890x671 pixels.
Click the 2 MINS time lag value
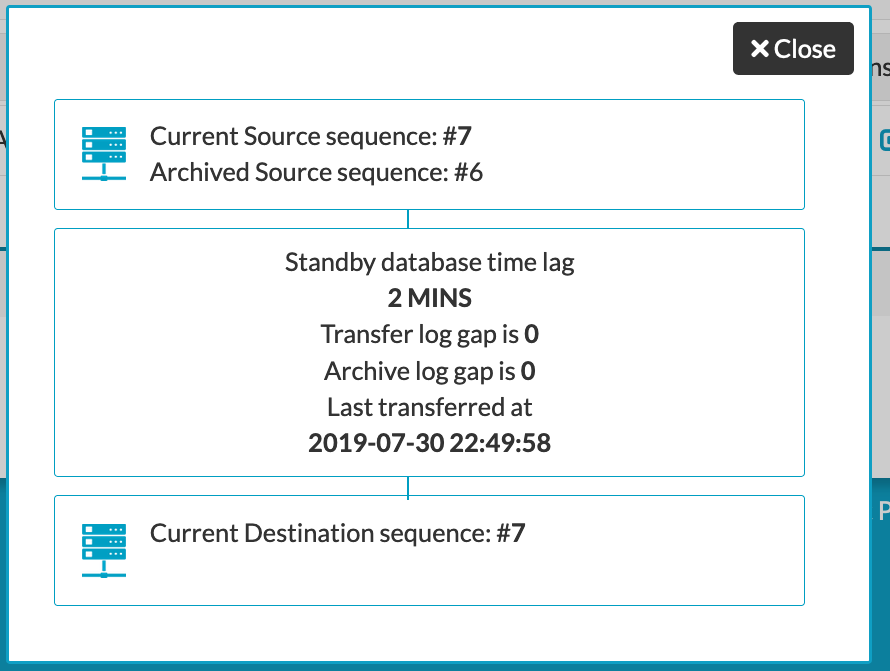click(x=429, y=298)
